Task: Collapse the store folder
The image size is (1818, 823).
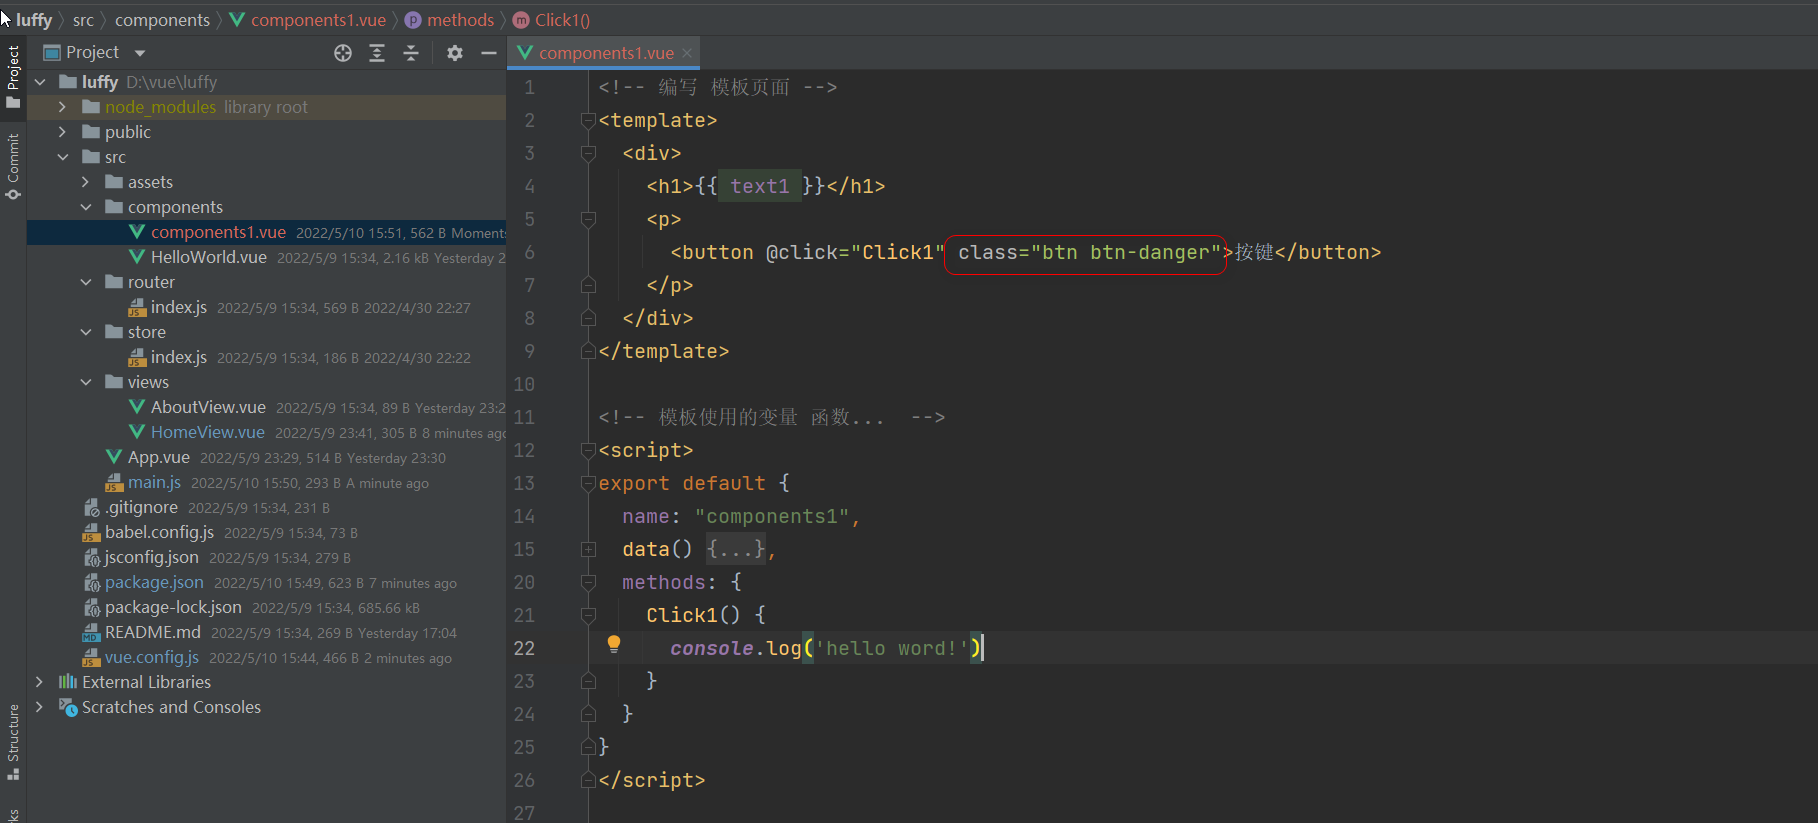Action: click(x=86, y=332)
